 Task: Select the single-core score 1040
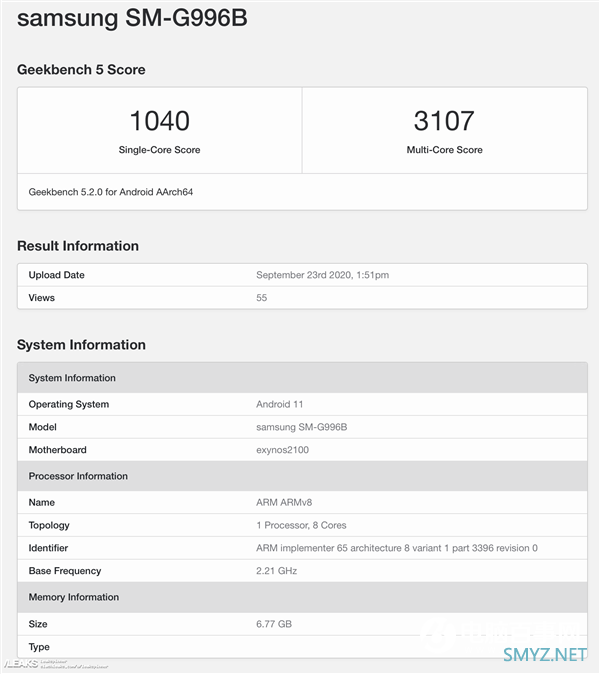(159, 120)
